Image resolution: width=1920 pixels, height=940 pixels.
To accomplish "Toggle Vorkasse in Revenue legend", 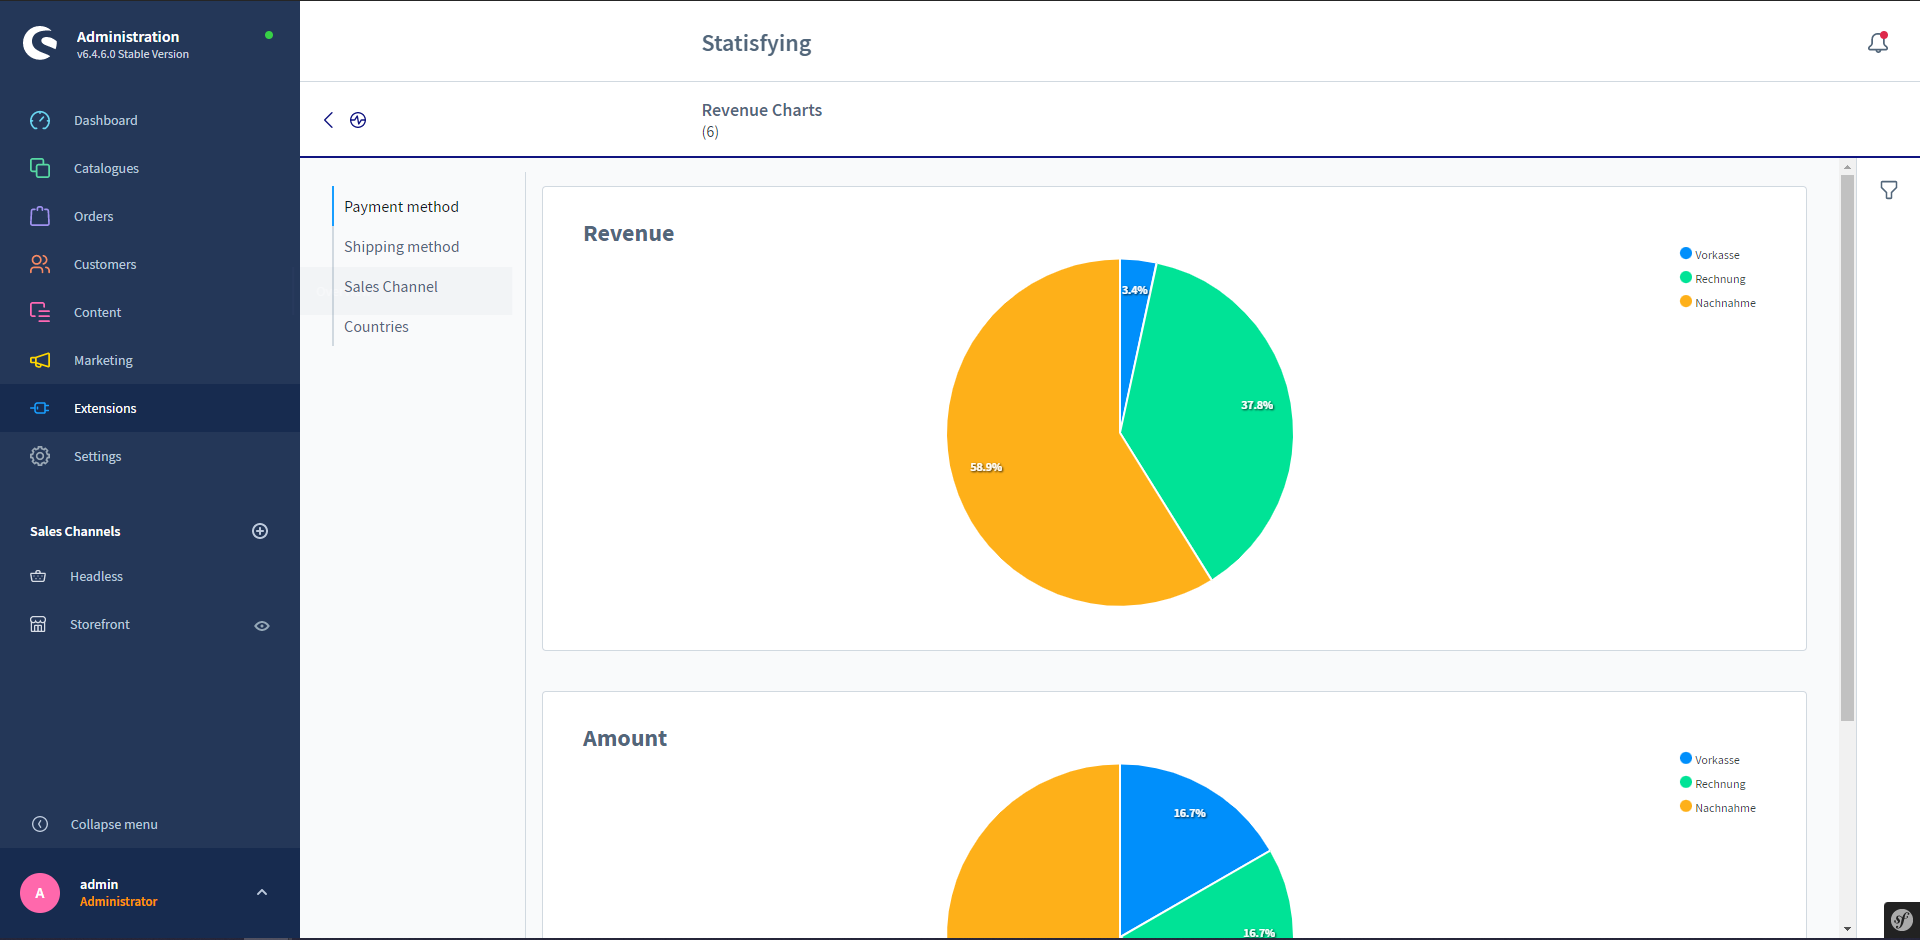I will click(1710, 254).
